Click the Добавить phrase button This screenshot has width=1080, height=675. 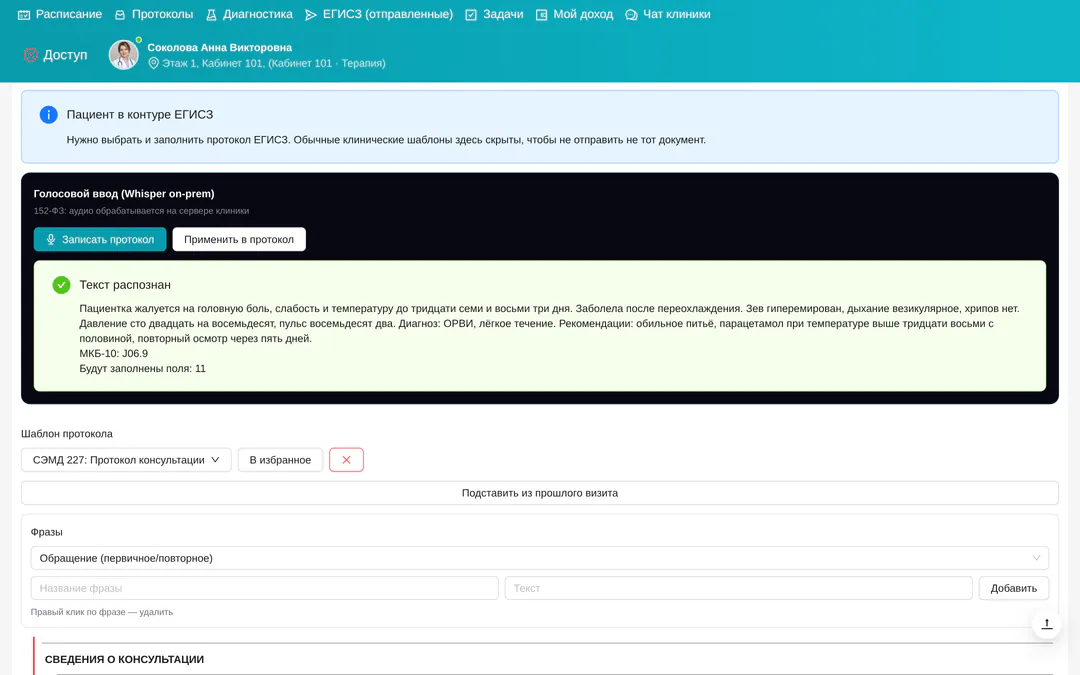tap(1014, 588)
